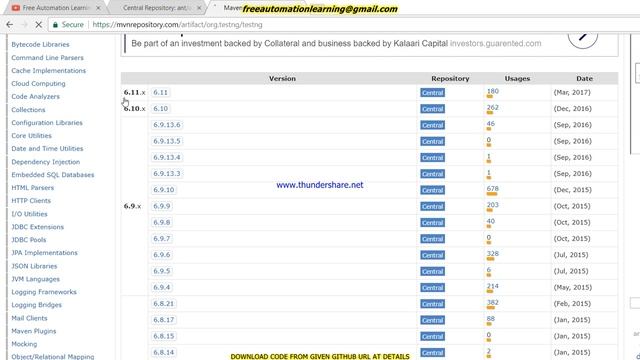This screenshot has width=640, height=360.
Task: Stop page loading with the X button
Action: [38, 24]
